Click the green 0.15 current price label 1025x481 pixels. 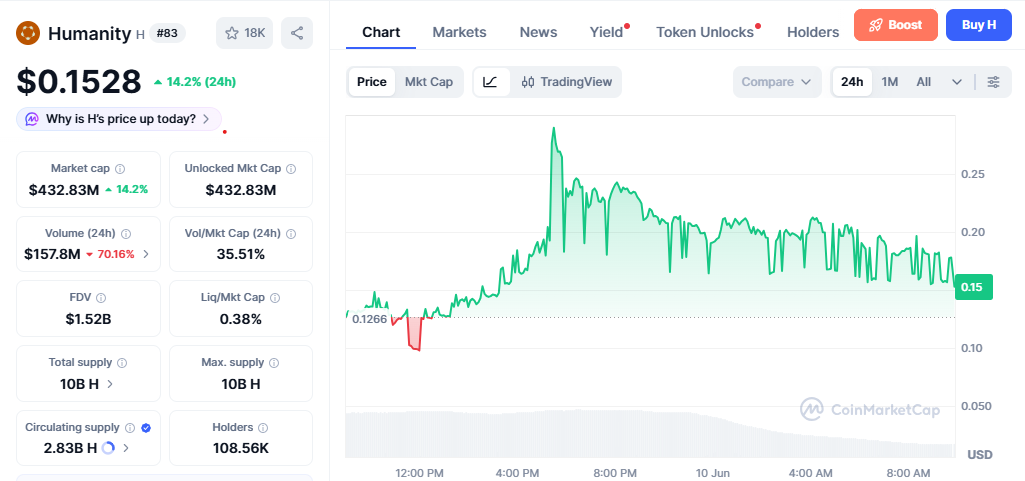coord(973,288)
